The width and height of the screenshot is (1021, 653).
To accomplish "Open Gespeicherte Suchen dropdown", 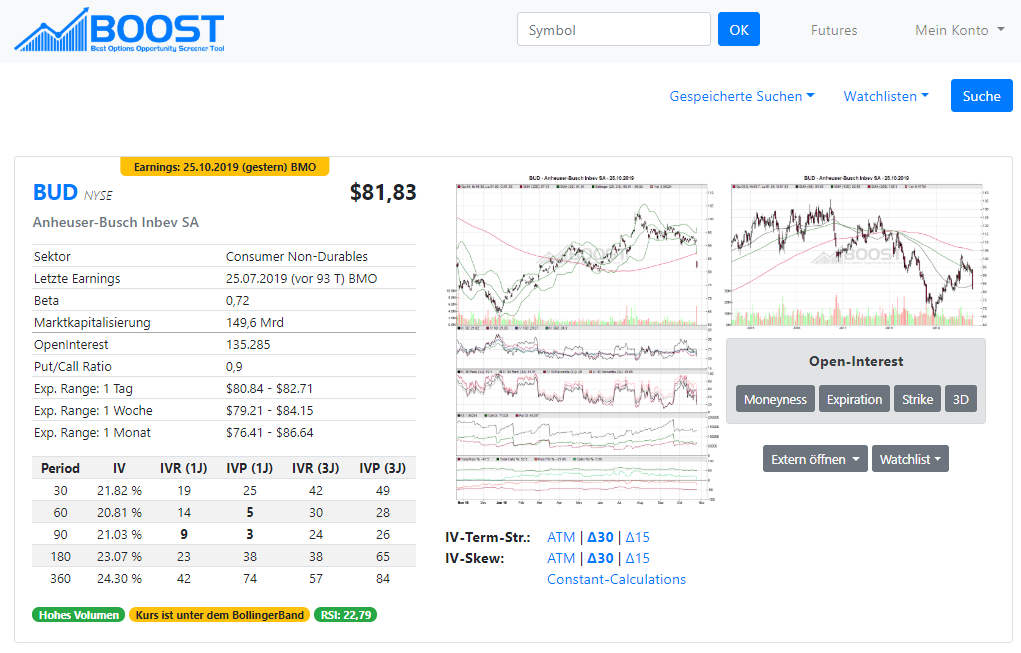I will [x=742, y=96].
